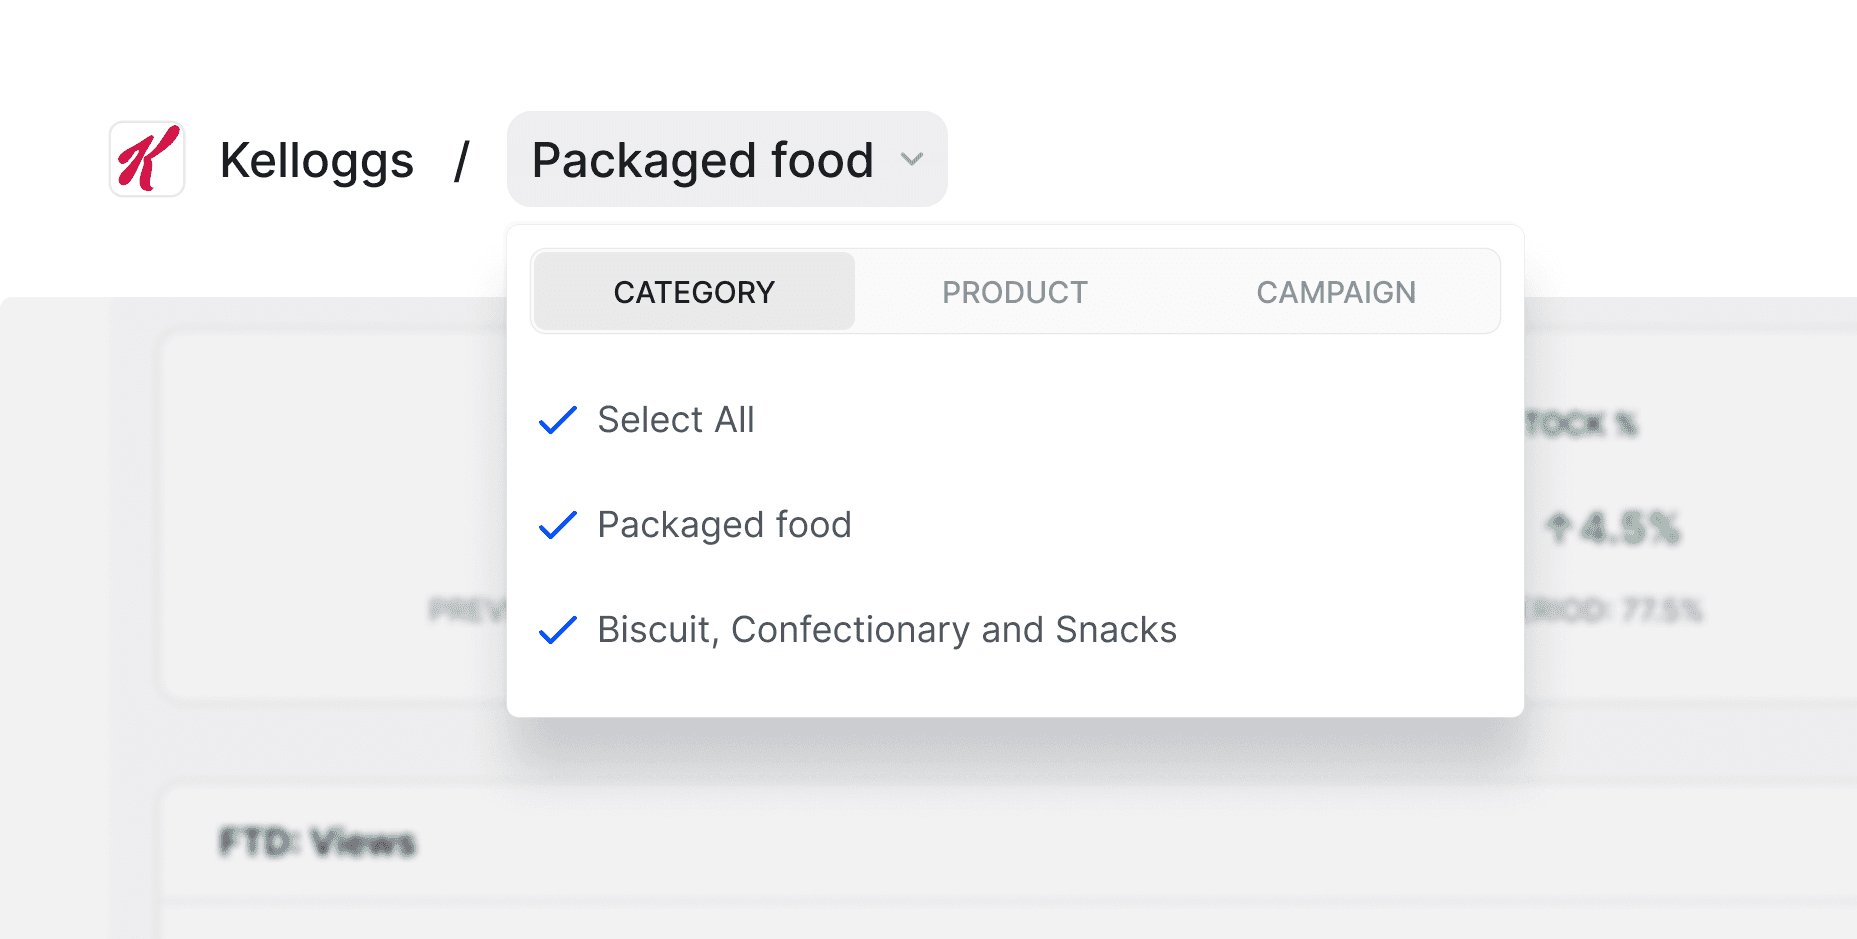The width and height of the screenshot is (1857, 939).
Task: Switch to the PRODUCT tab
Action: [x=1014, y=292]
